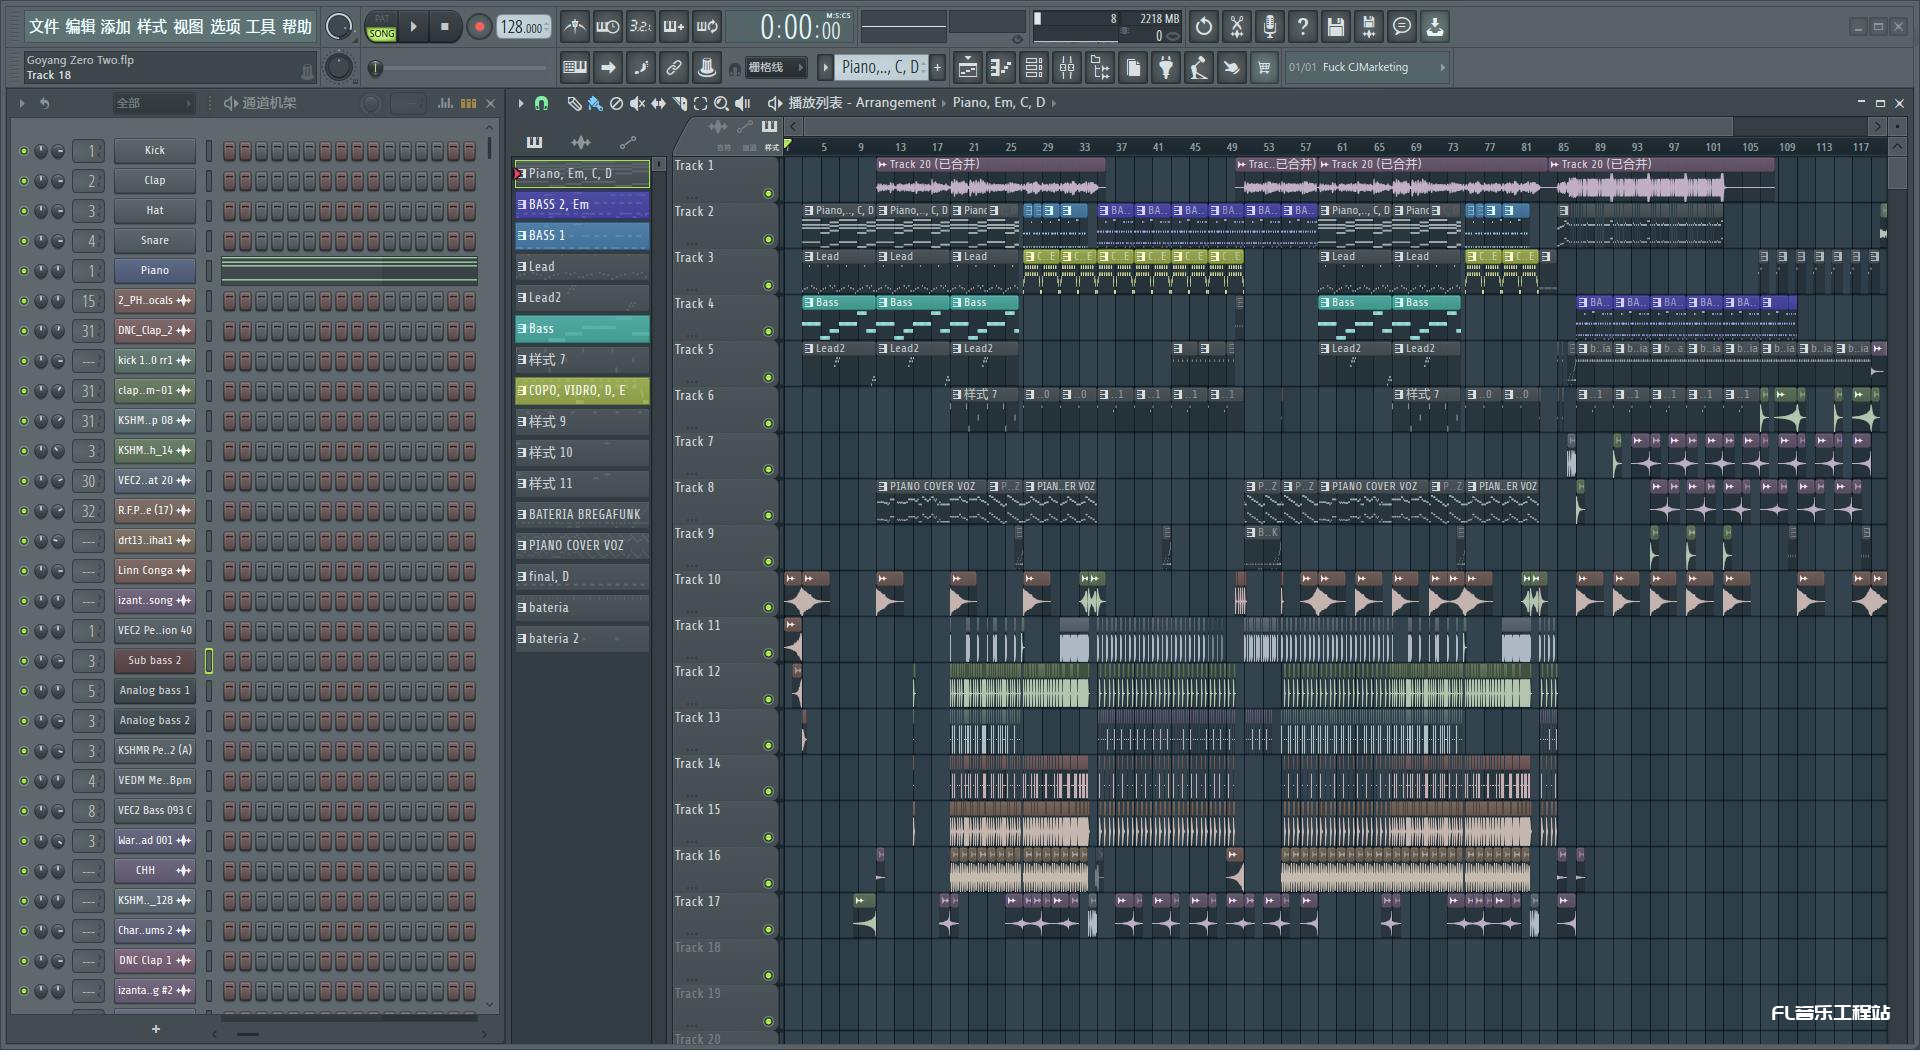This screenshot has height=1050, width=1920.
Task: Open the 帮助 menu
Action: (x=297, y=27)
